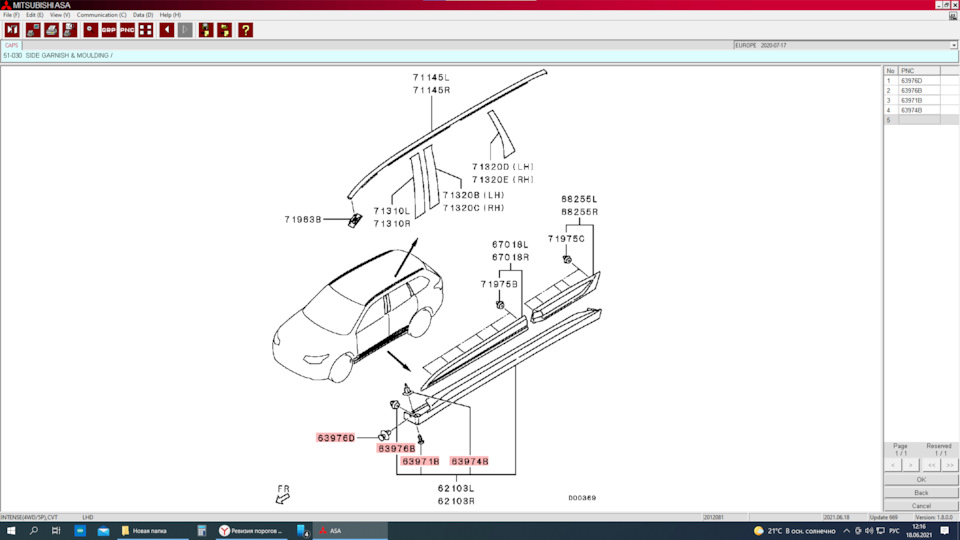Select row 2 with PNC 63976B
Viewport: 960px width, 540px height.
pyautogui.click(x=921, y=91)
